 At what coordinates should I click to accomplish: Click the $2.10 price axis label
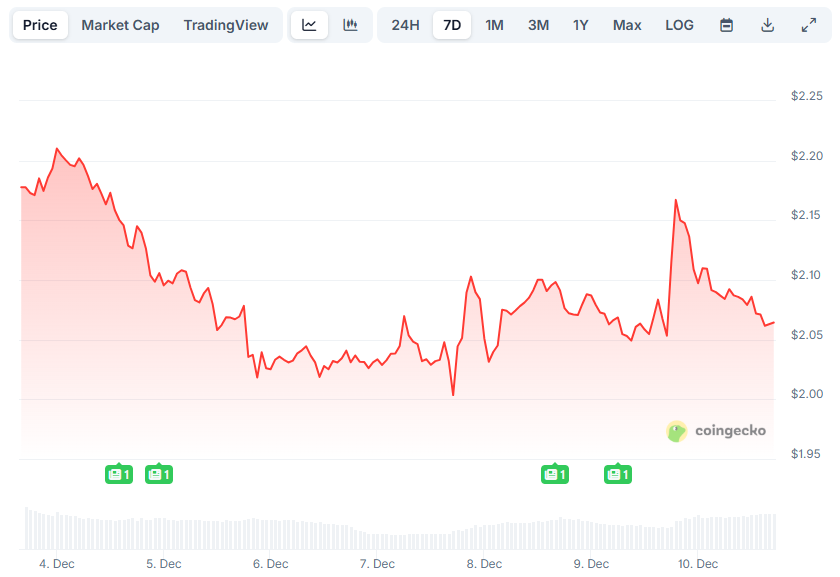click(x=806, y=274)
